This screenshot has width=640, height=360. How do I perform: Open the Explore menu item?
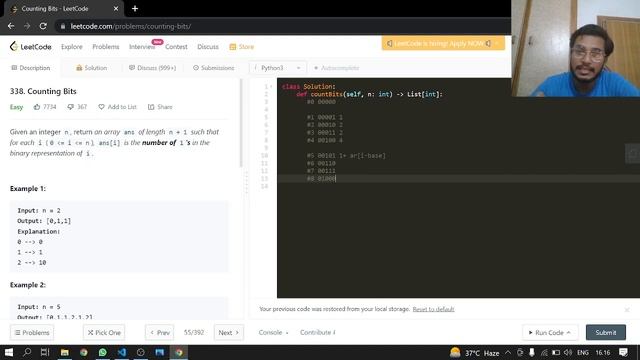(x=72, y=47)
